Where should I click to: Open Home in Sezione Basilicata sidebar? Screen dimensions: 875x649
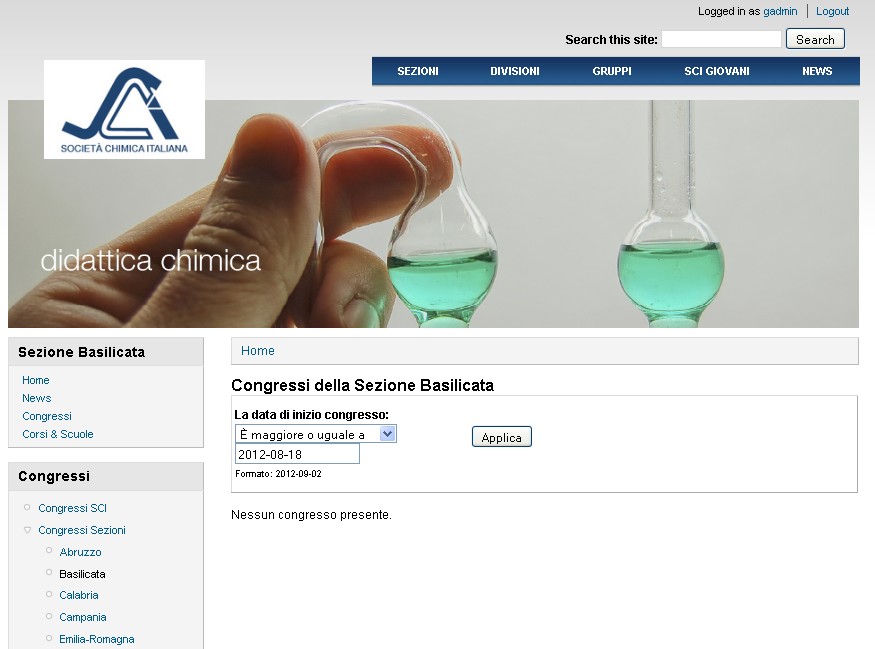click(x=36, y=380)
